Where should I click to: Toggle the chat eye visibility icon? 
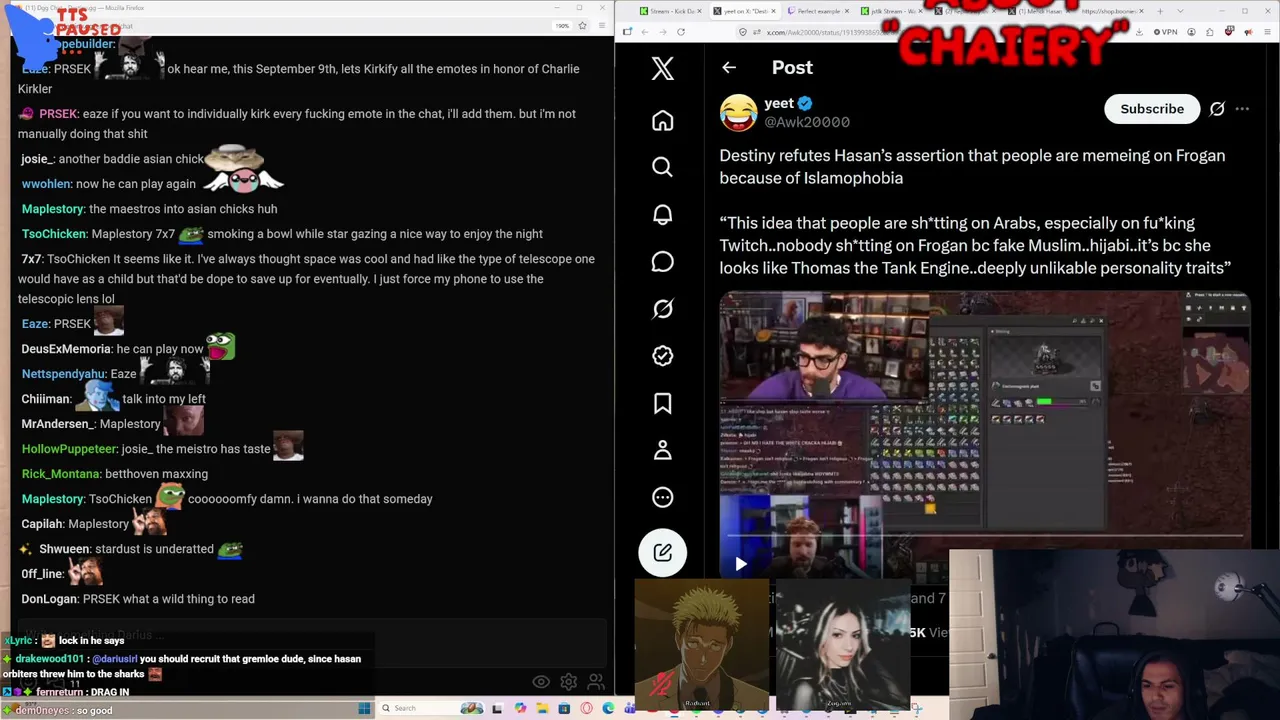[541, 682]
